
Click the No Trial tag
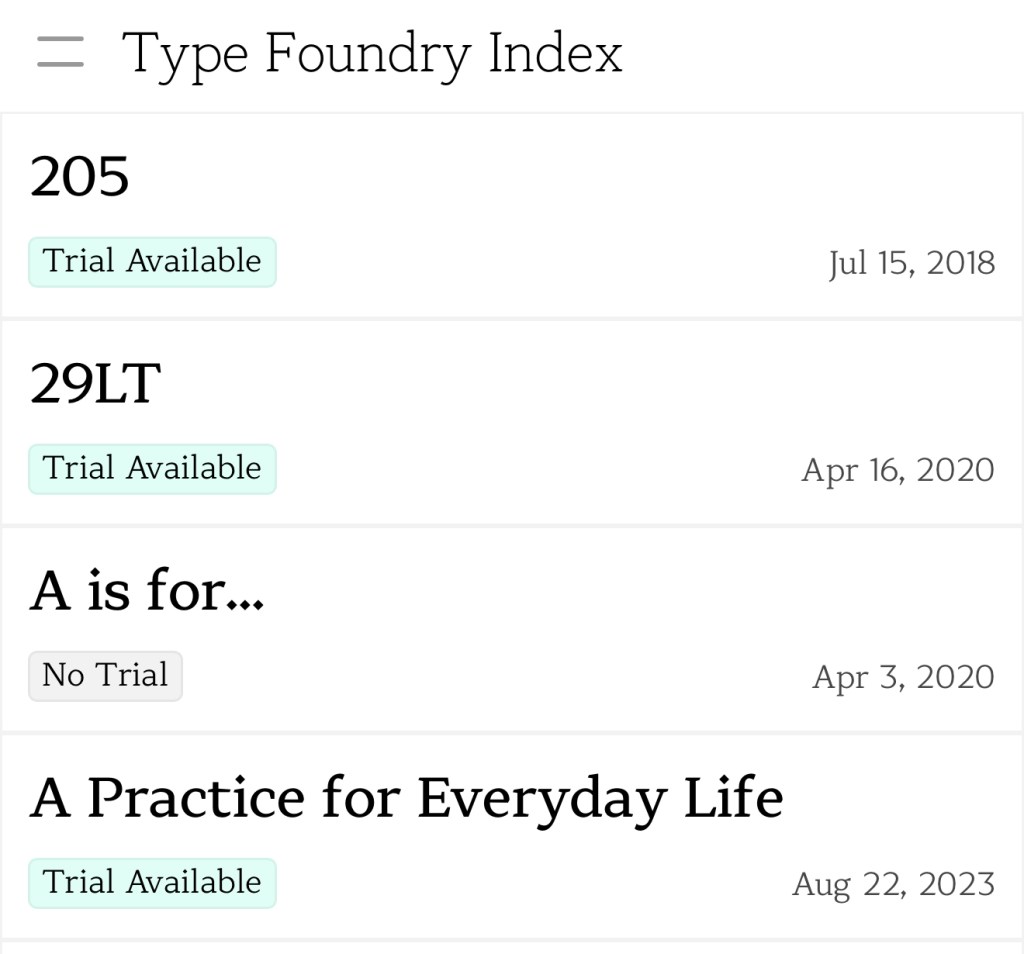click(x=105, y=676)
